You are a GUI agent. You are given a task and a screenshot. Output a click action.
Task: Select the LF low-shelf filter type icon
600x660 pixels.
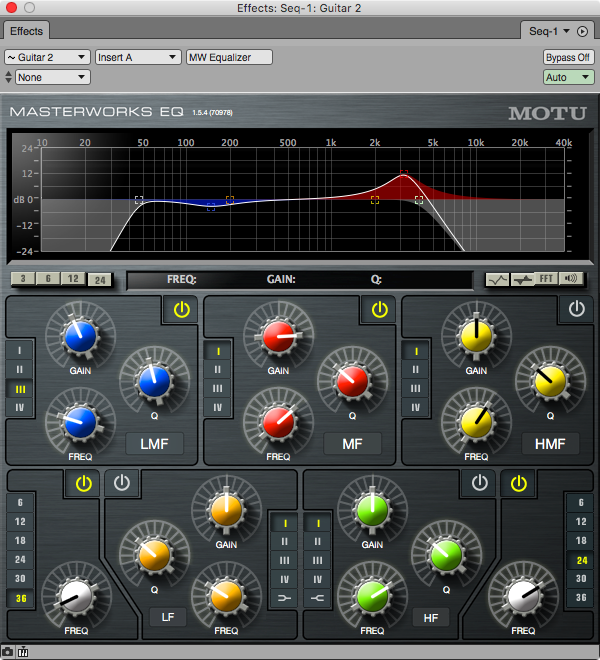tap(284, 598)
